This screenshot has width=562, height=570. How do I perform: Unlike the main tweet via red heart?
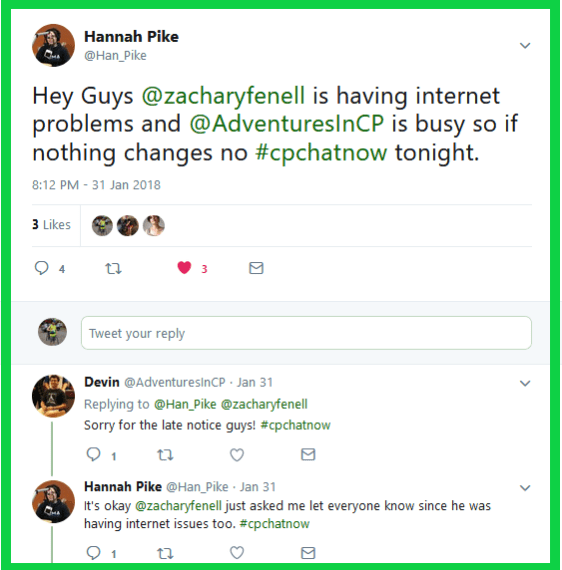184,268
